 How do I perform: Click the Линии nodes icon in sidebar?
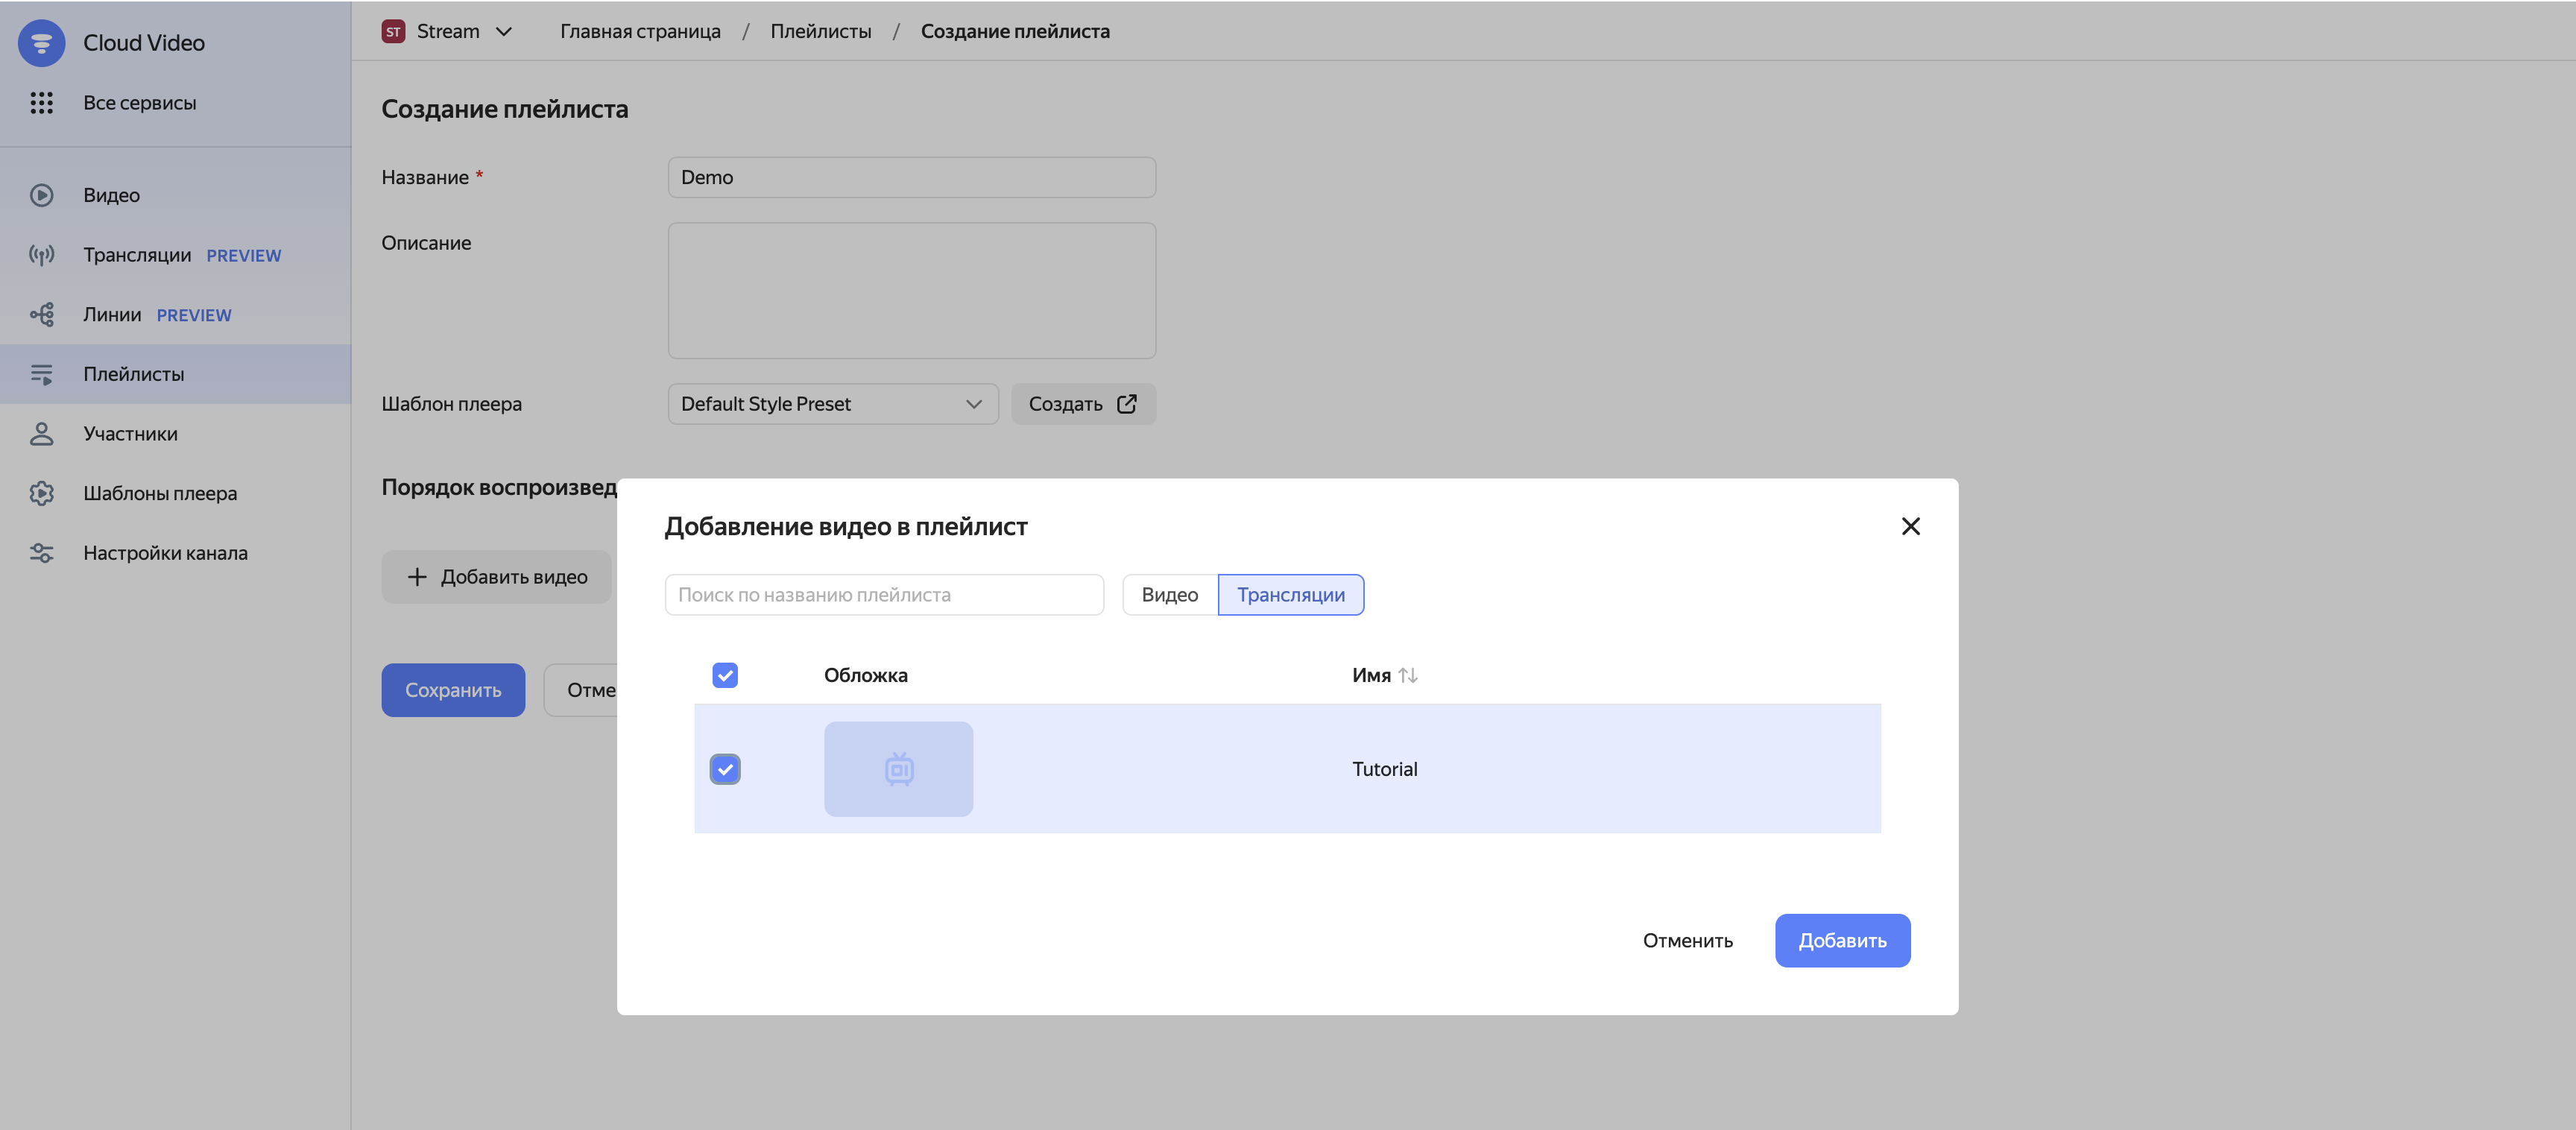[x=41, y=315]
